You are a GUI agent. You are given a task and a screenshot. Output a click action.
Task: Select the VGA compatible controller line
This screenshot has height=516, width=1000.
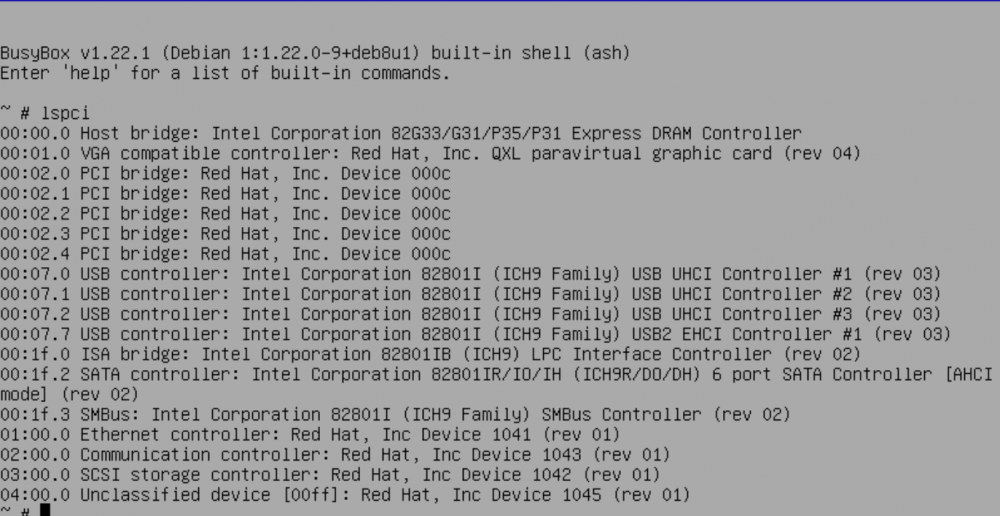tap(430, 154)
